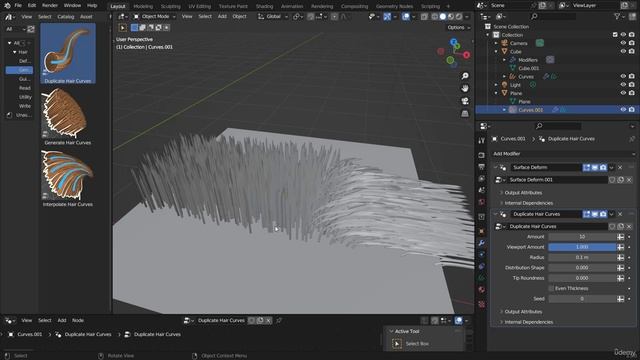Toggle Duplicate Hair Curves render visibility
Image resolution: width=640 pixels, height=360 pixels.
(x=603, y=214)
